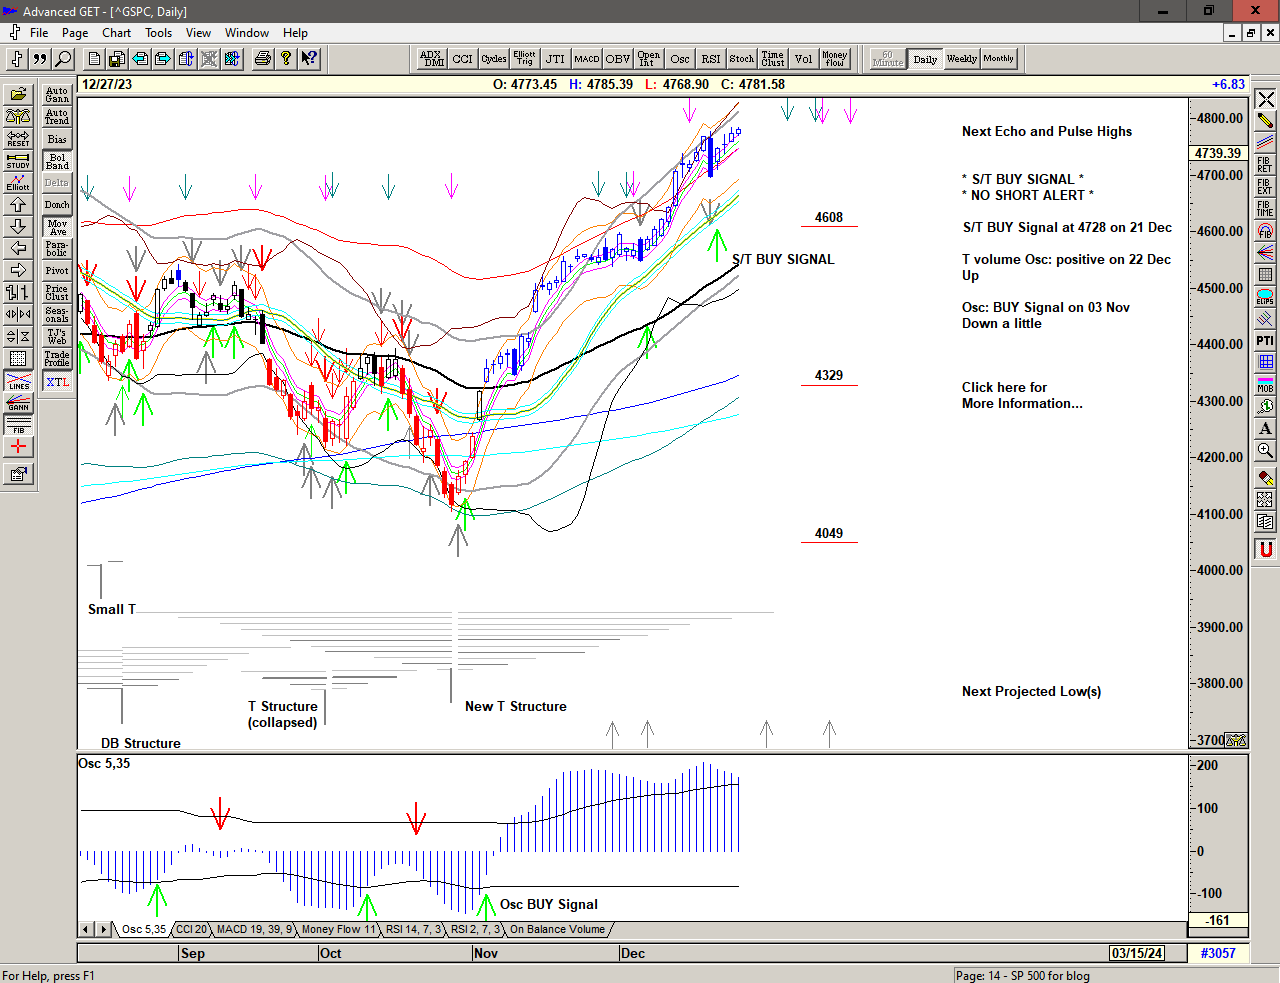Print the chart with printer icon
Screen dimensions: 1280x983
pyautogui.click(x=262, y=59)
